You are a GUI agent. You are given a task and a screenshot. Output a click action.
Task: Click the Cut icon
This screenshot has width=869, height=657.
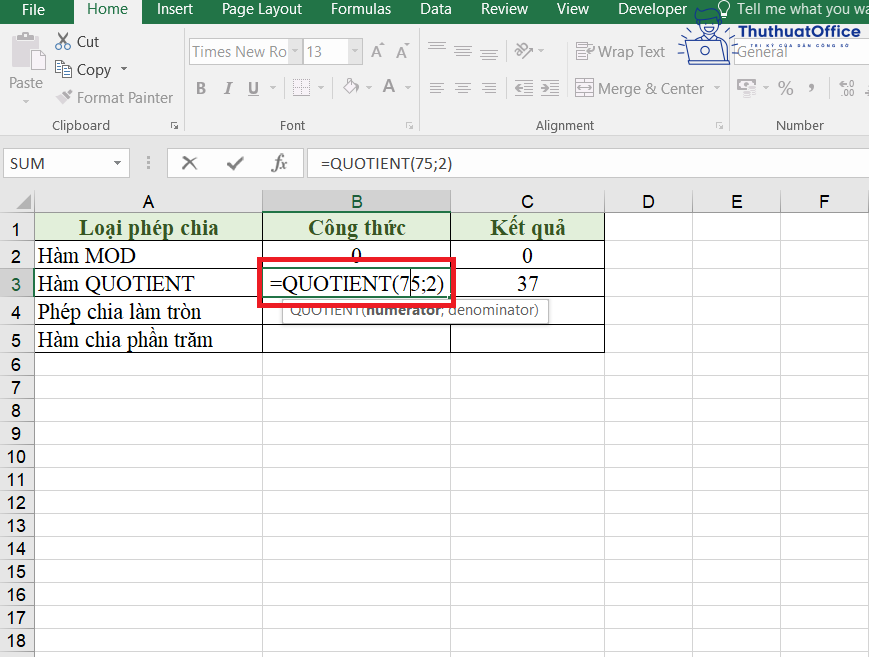pyautogui.click(x=62, y=41)
